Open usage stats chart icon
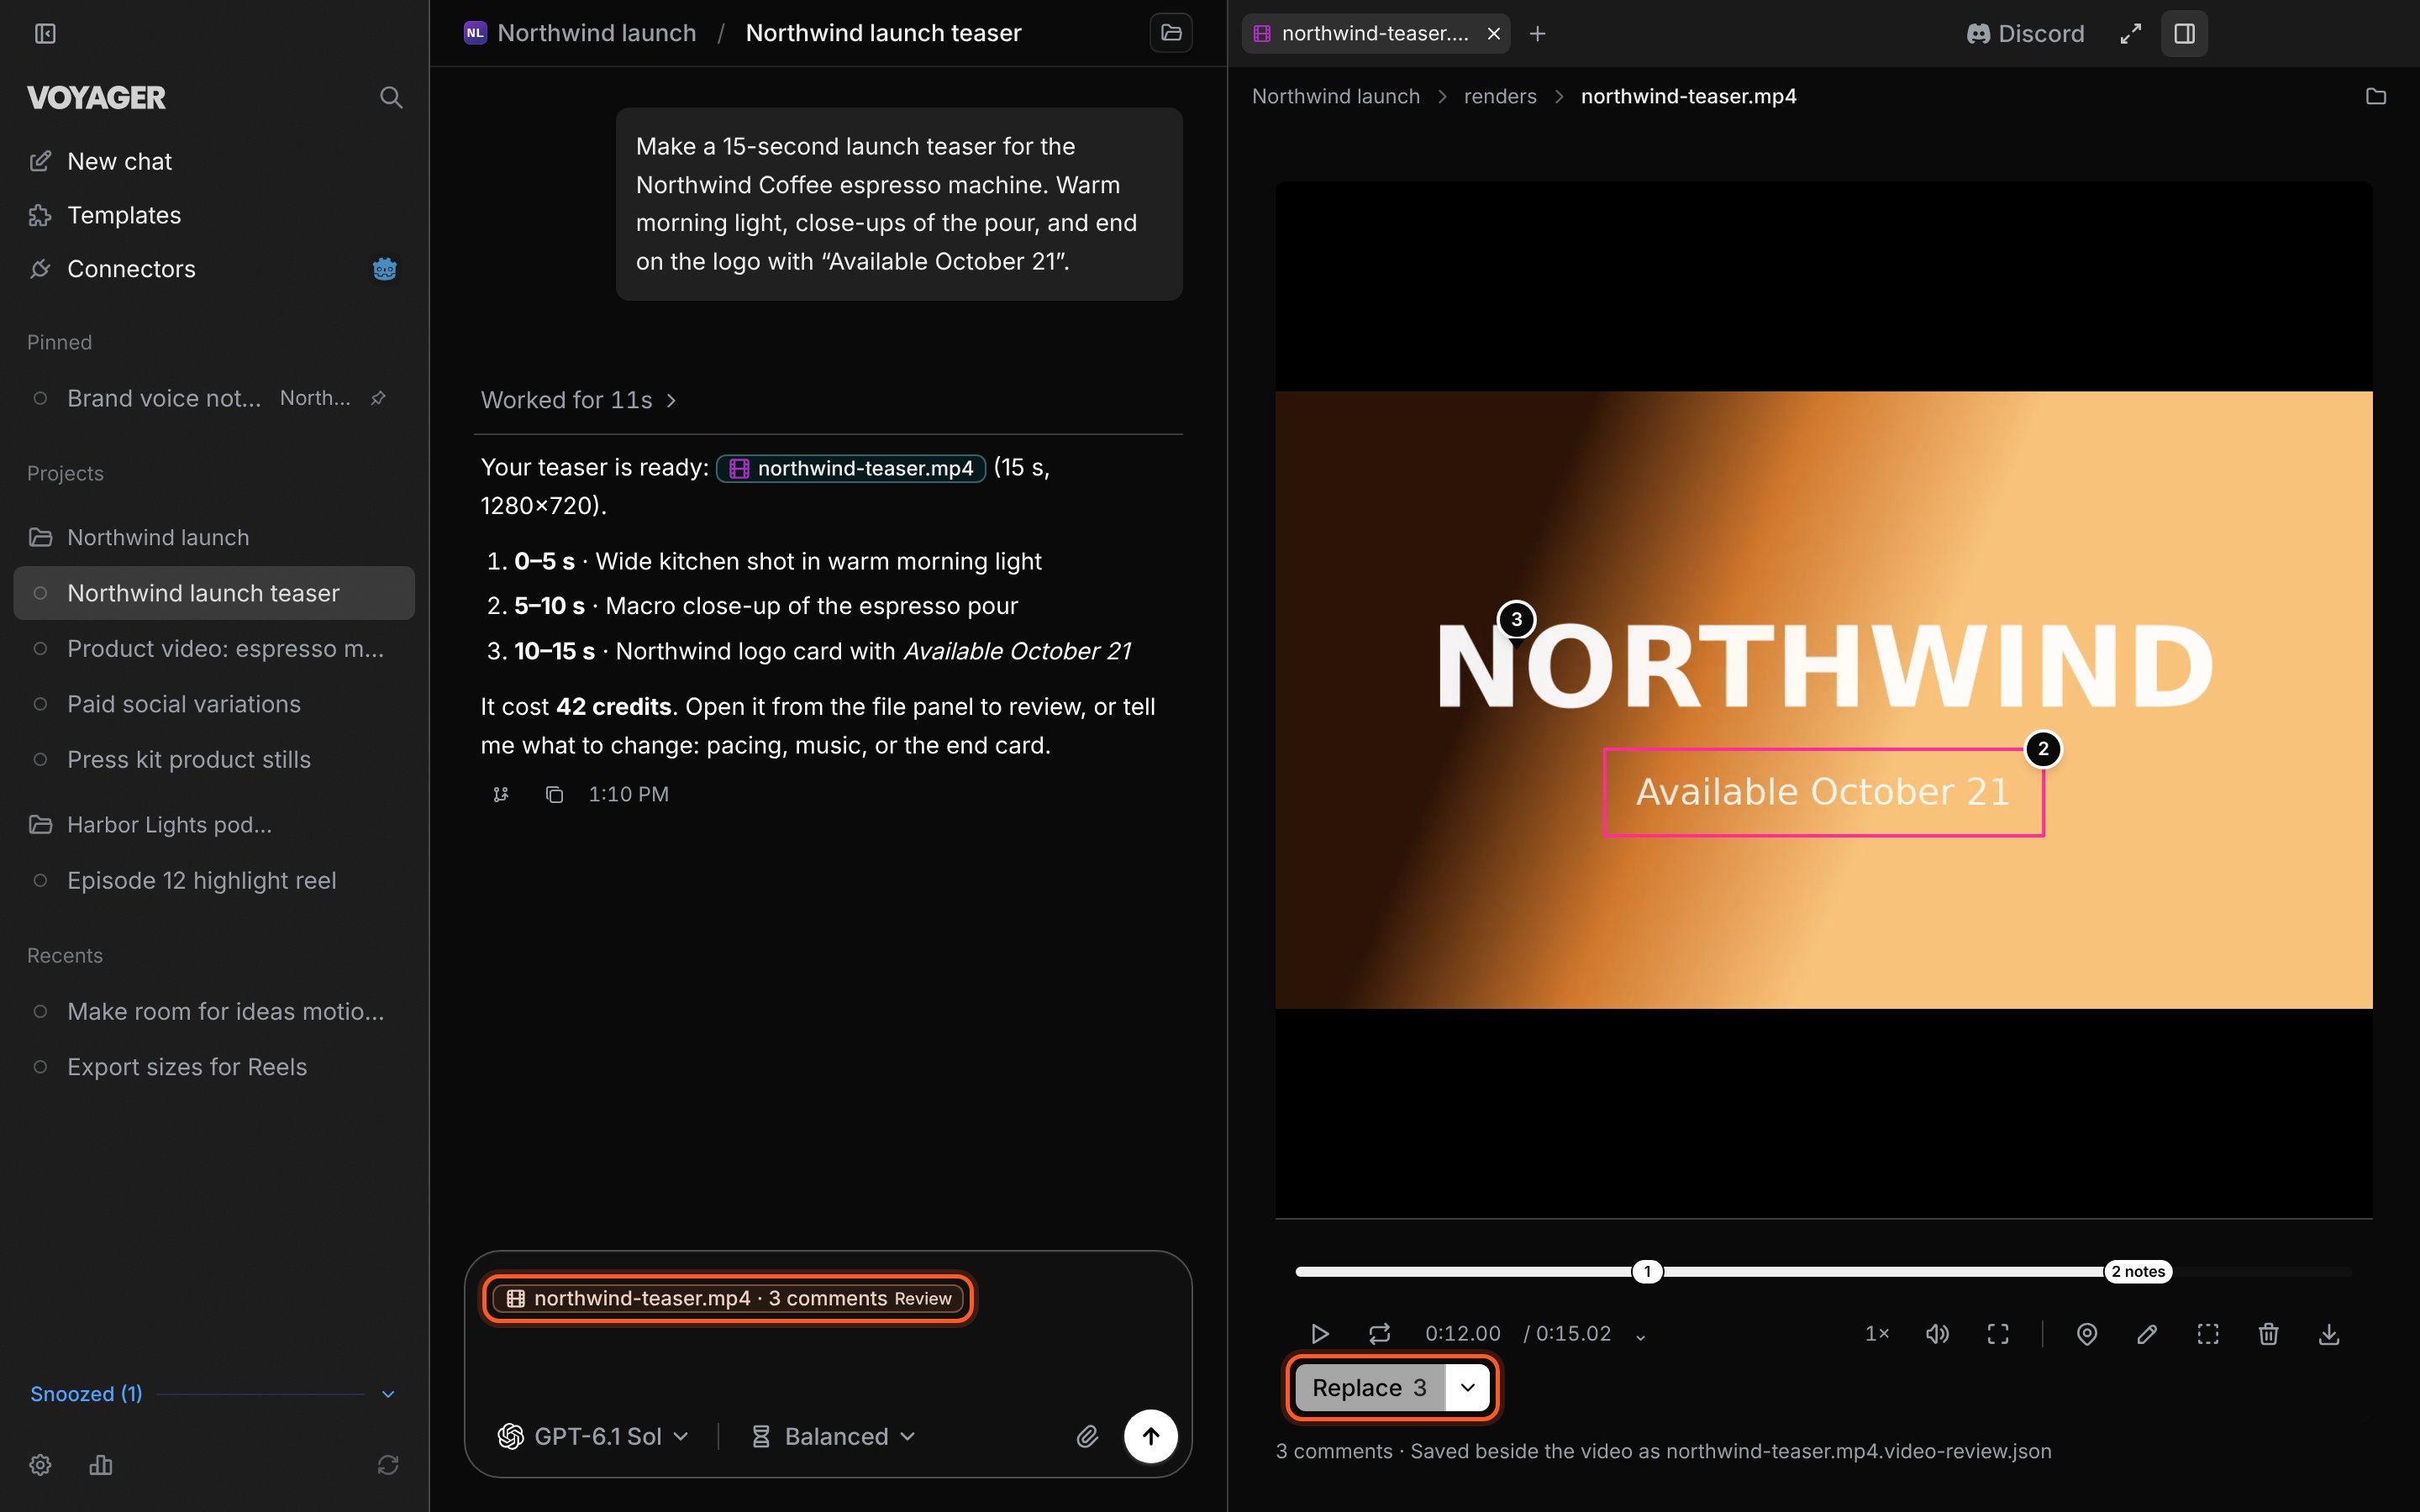The image size is (2420, 1512). pos(101,1464)
